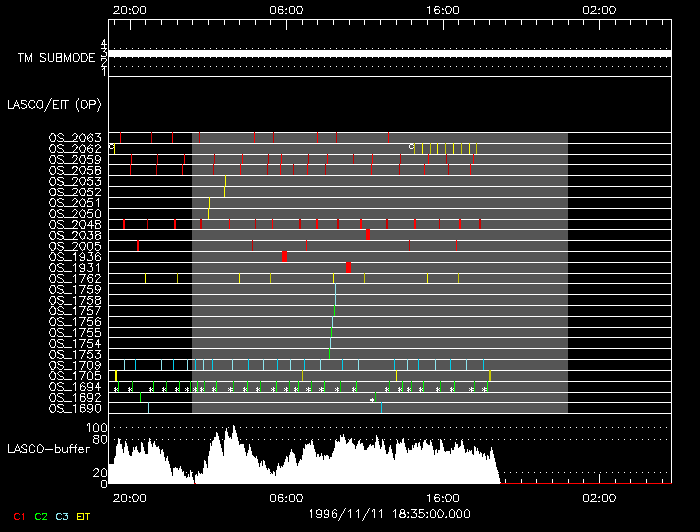Click the red C1 legend label
Image resolution: width=700 pixels, height=532 pixels.
[16, 516]
